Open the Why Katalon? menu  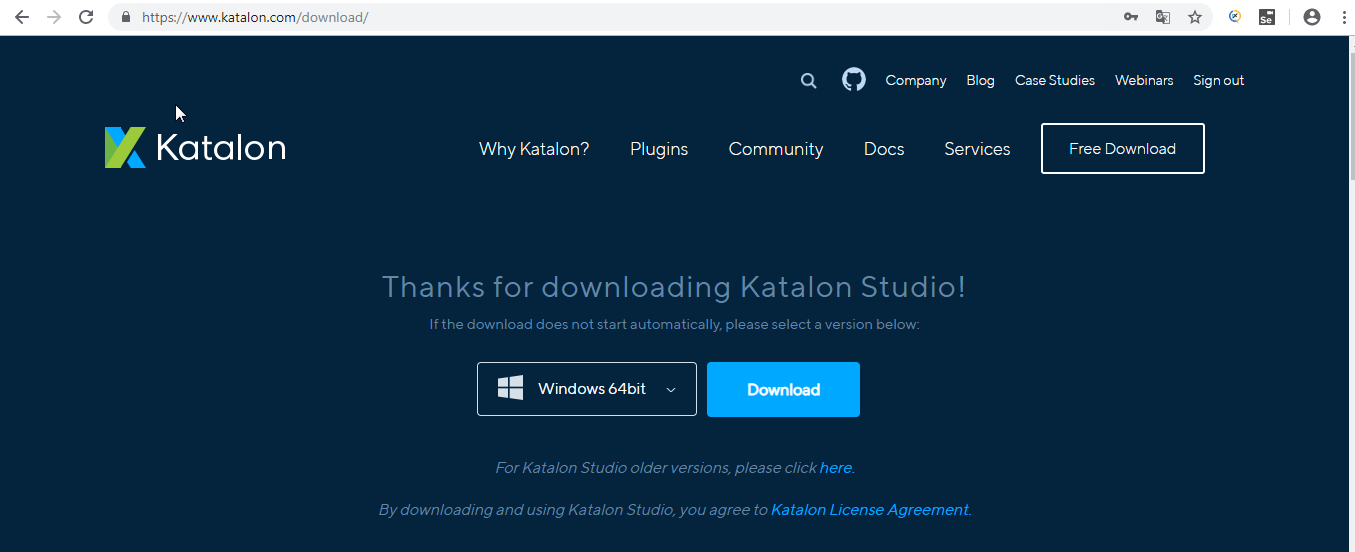coord(534,149)
